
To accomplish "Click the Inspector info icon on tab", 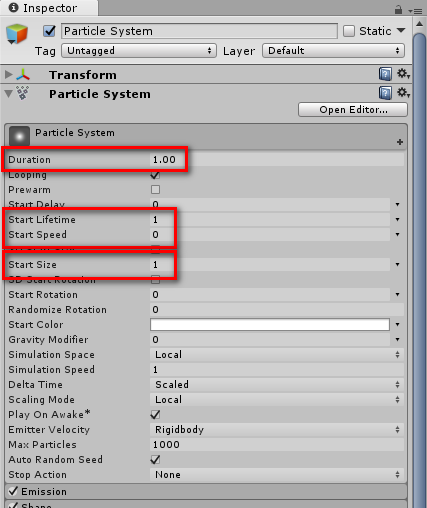I will (x=13, y=7).
